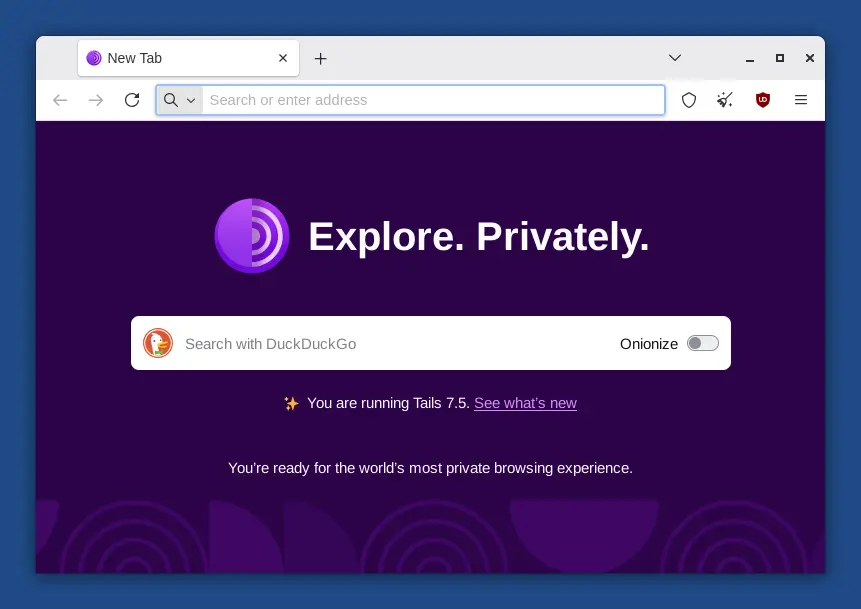Viewport: 861px width, 609px height.
Task: Enable the Onionize search toggle
Action: coord(702,343)
